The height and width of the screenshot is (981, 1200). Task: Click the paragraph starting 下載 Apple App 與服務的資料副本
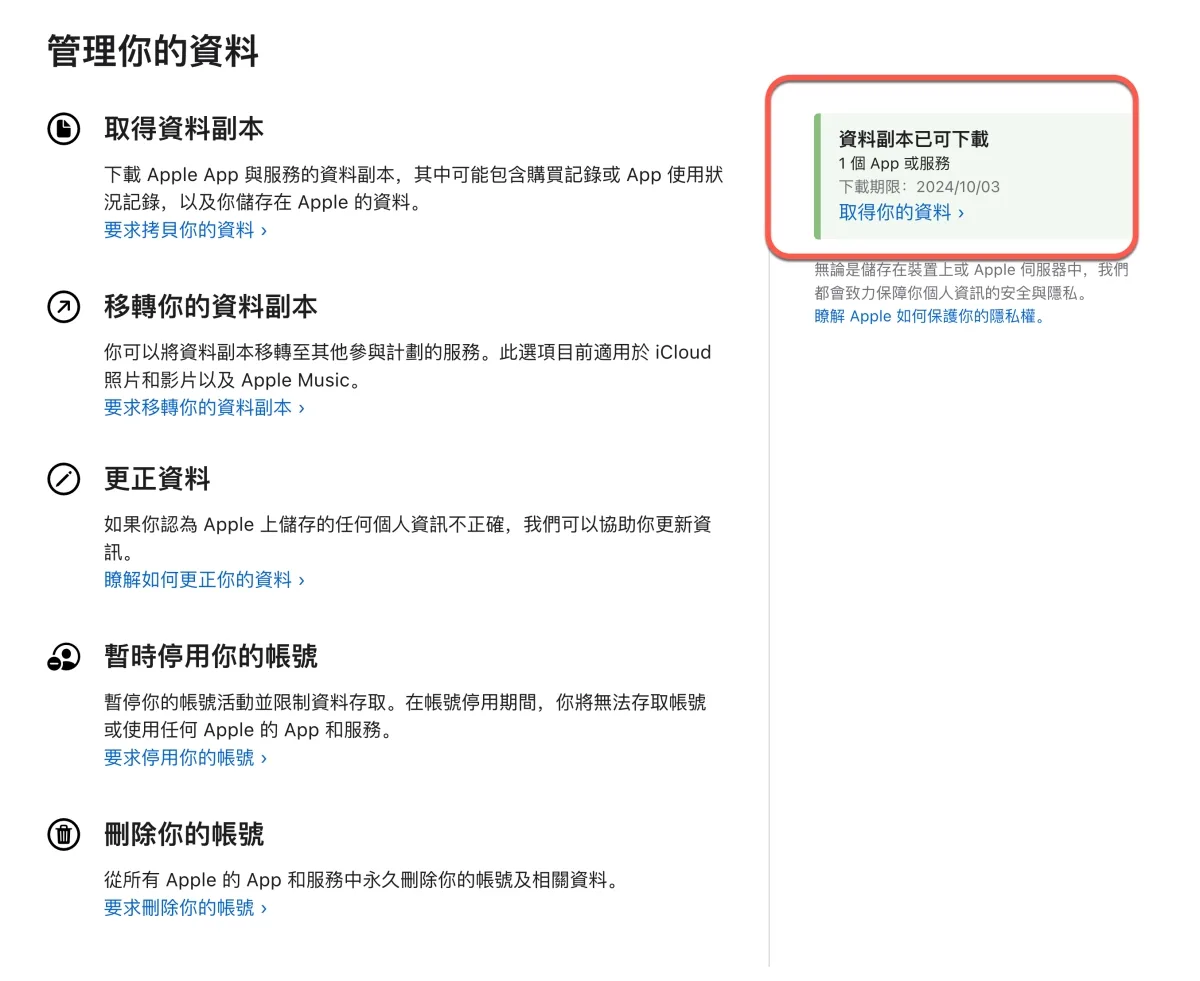point(413,189)
